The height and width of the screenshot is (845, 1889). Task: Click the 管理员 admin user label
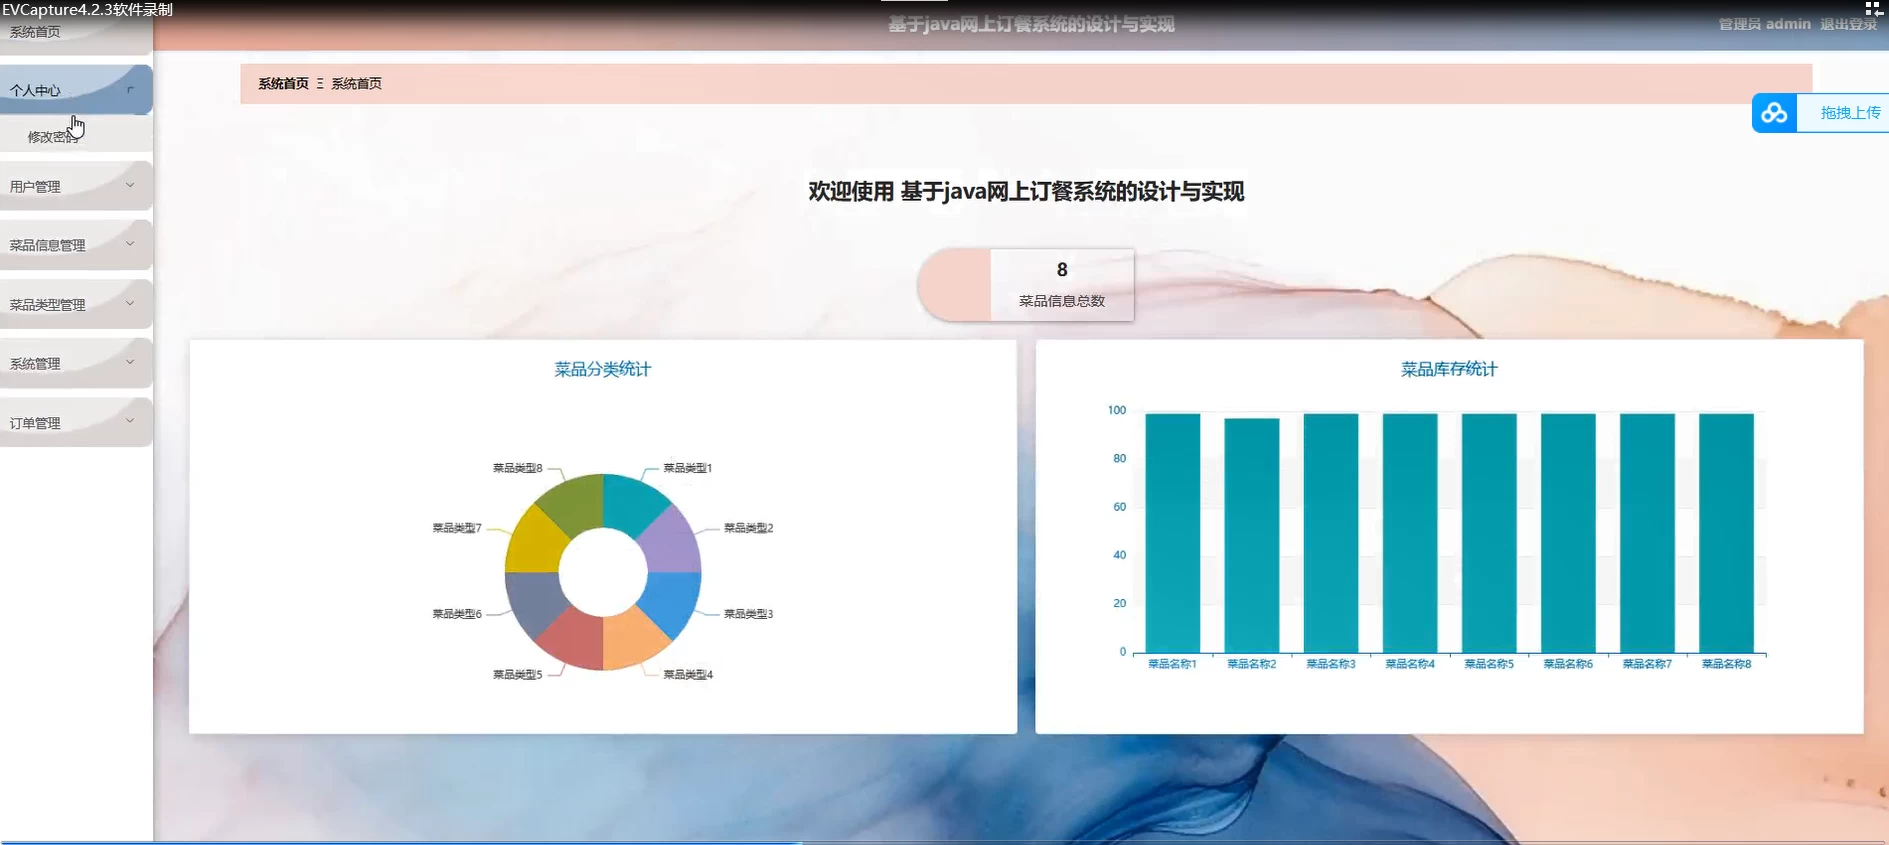point(1764,24)
